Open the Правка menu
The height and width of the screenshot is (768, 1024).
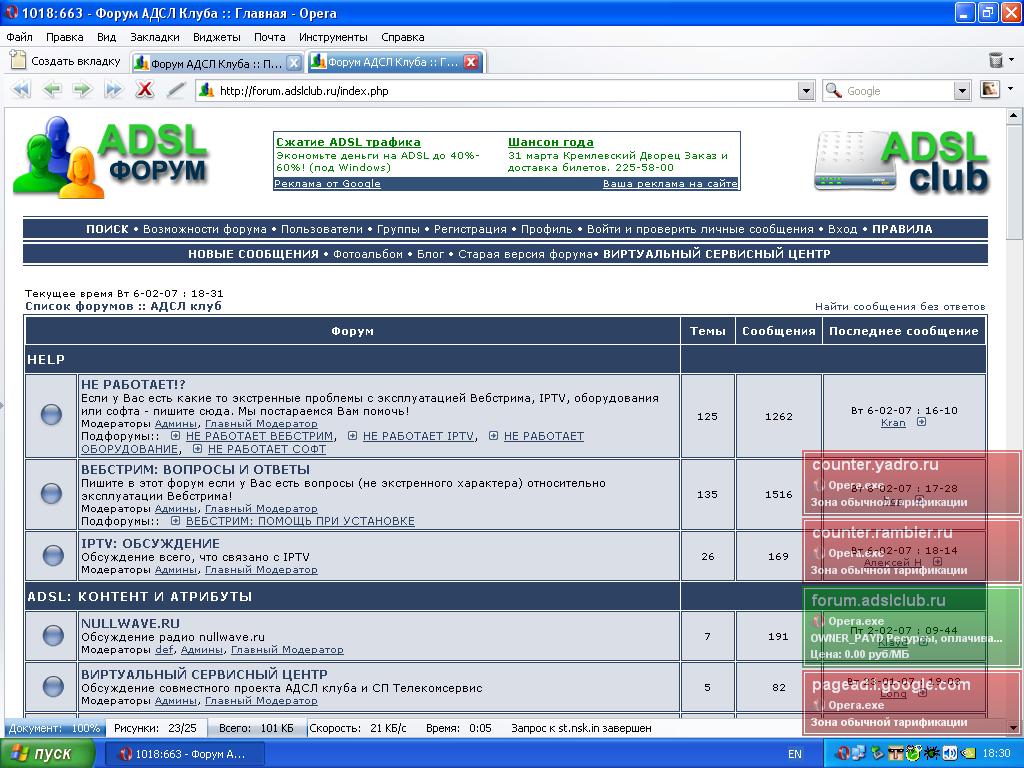pyautogui.click(x=65, y=37)
